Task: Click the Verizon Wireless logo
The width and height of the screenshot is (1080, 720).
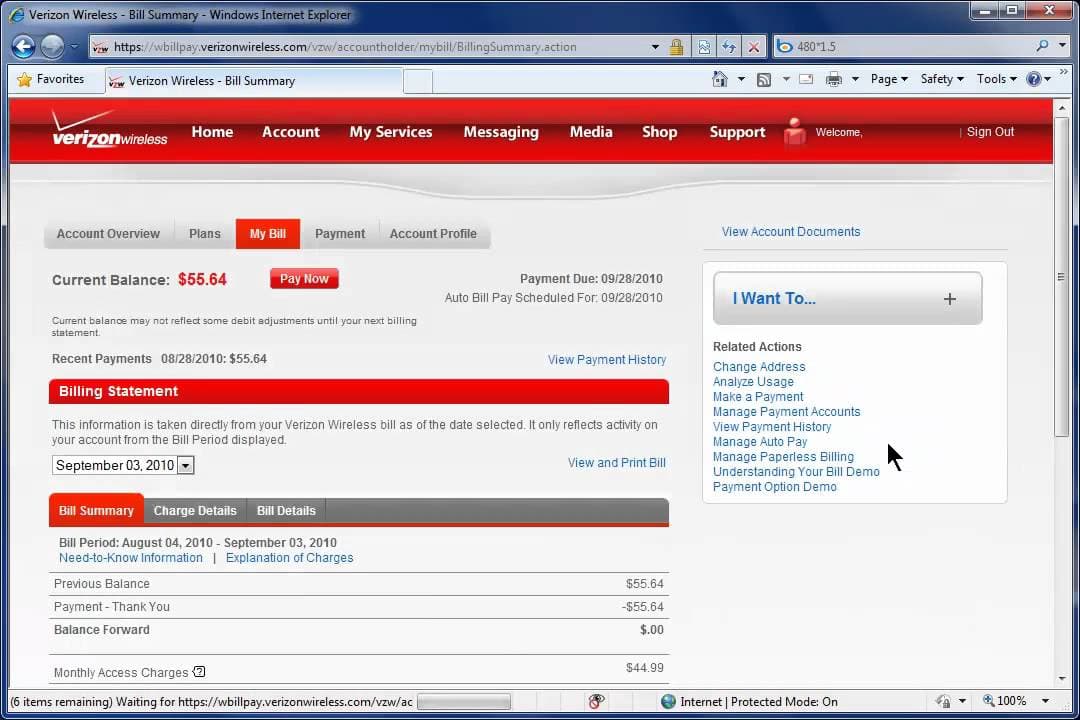Action: point(110,129)
